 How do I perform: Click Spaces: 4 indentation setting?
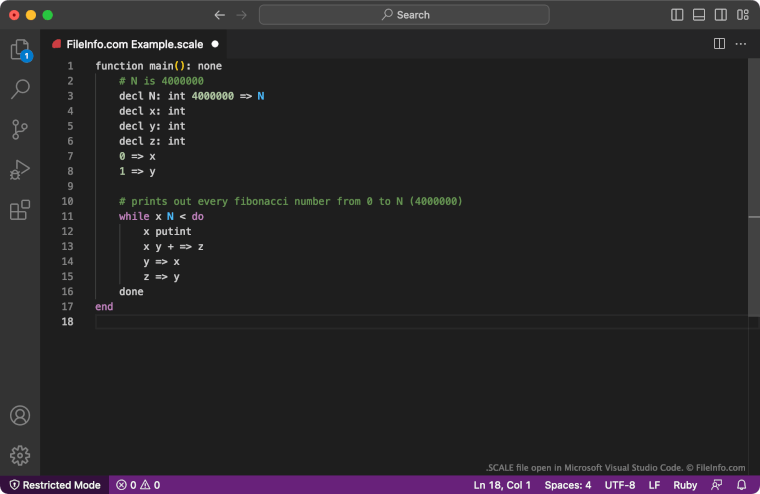click(x=567, y=485)
